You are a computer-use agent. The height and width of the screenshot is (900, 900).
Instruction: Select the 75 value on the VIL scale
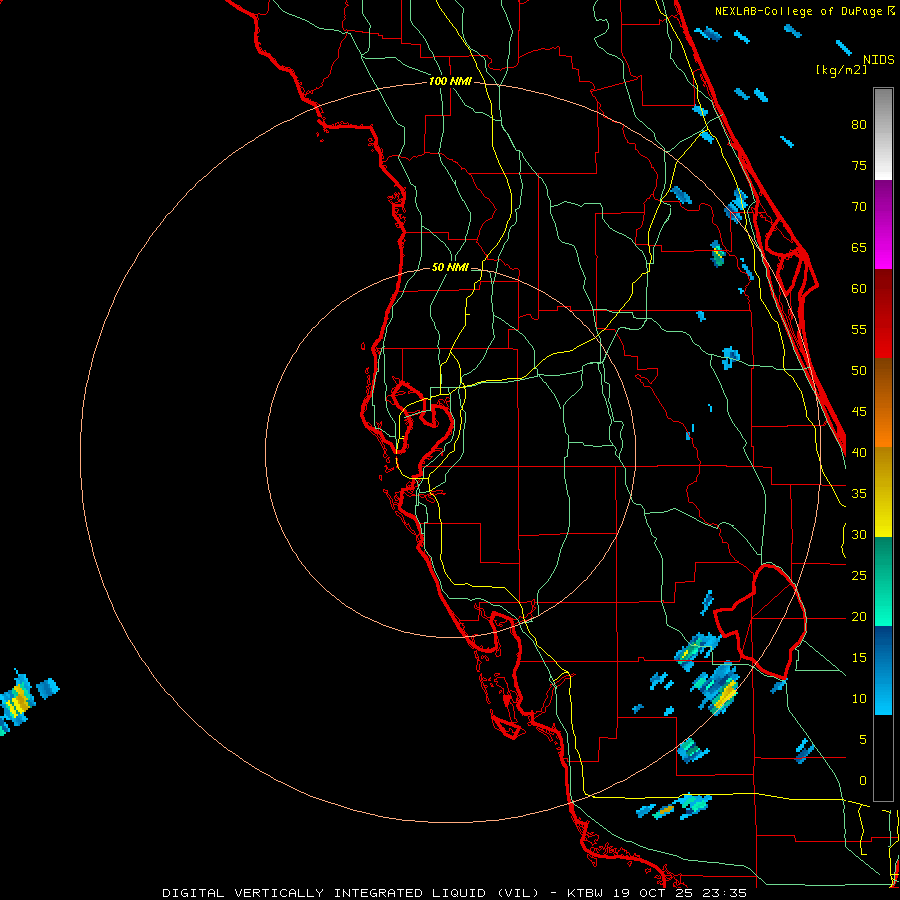click(859, 165)
